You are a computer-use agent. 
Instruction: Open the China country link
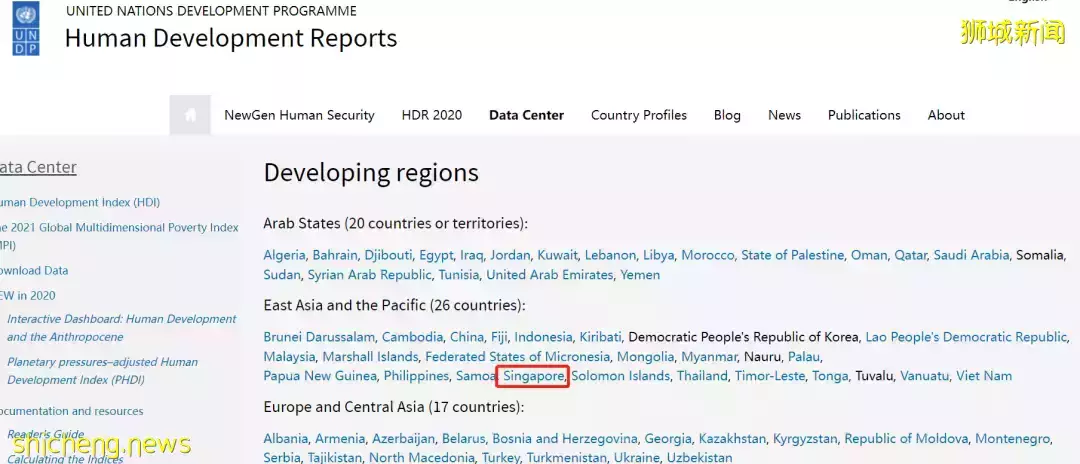click(467, 337)
